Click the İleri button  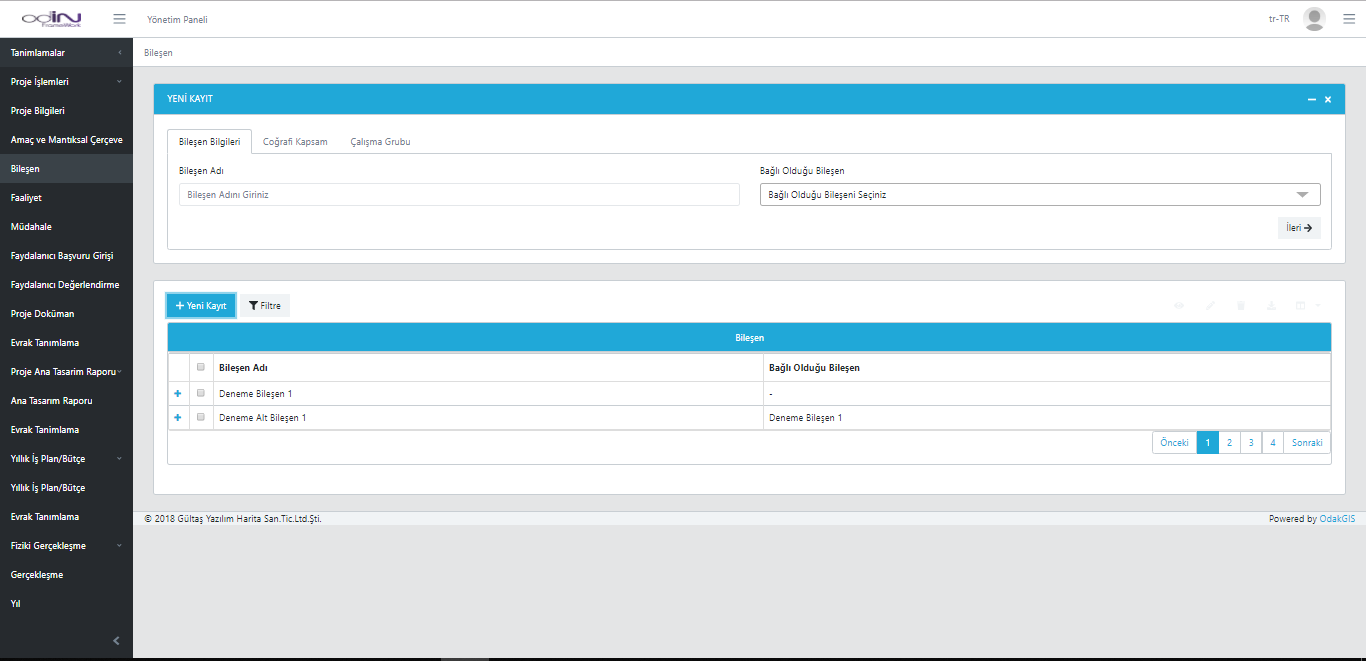pos(1299,228)
